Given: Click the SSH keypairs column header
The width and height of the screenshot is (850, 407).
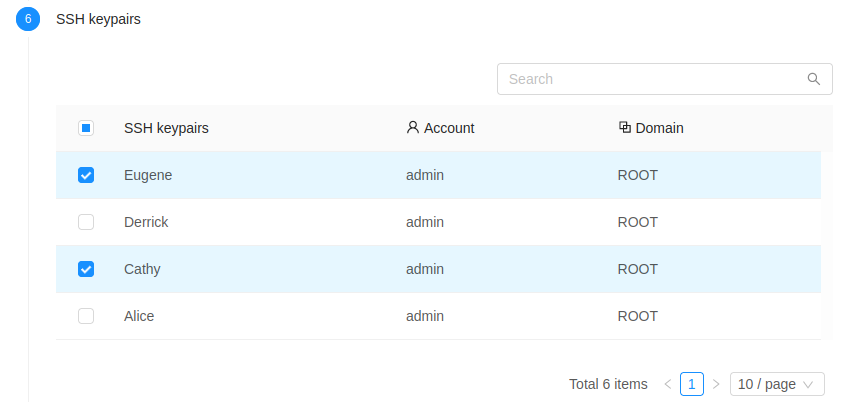Looking at the screenshot, I should [166, 128].
